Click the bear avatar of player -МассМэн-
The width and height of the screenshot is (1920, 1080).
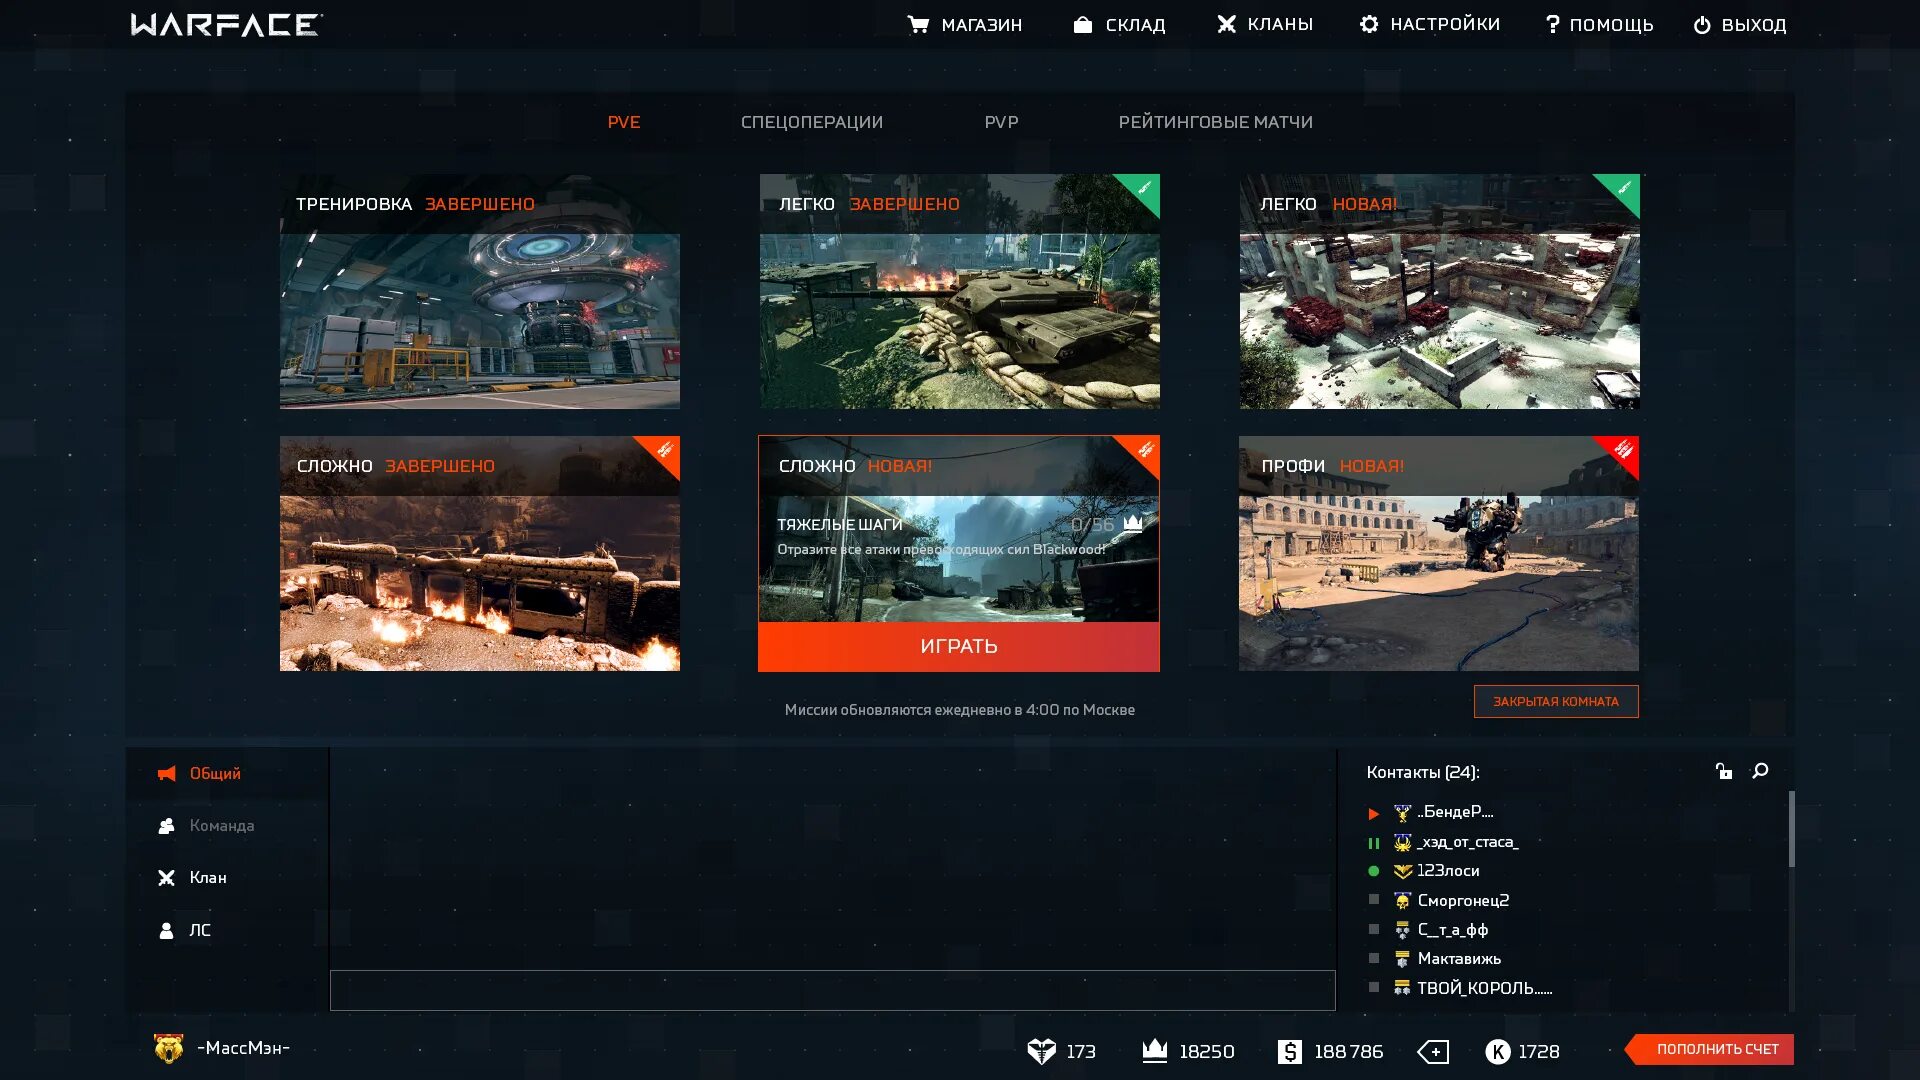(x=169, y=1048)
